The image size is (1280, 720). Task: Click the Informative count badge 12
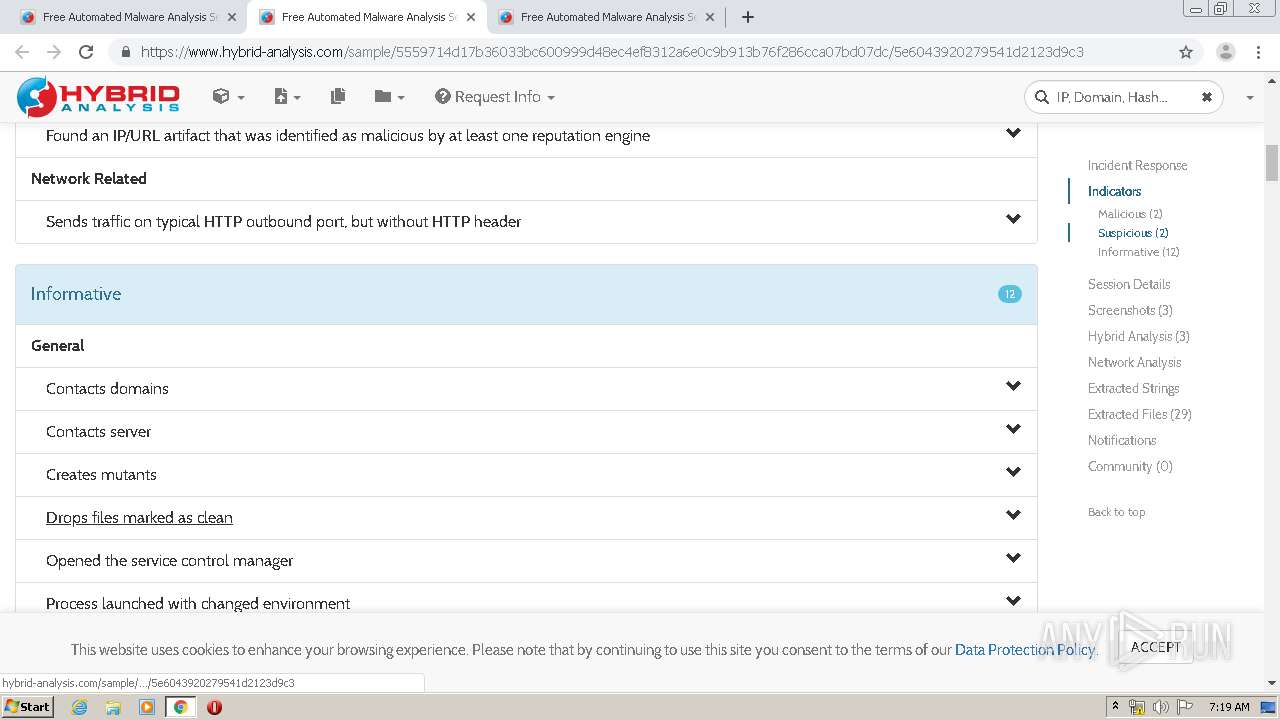pyautogui.click(x=1009, y=294)
